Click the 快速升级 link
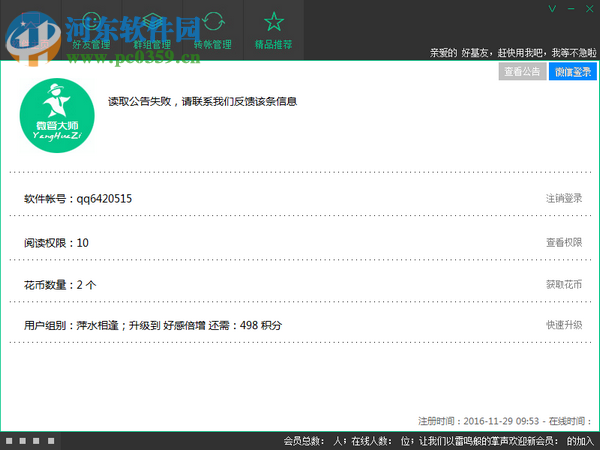Viewport: 600px width, 450px height. coord(564,325)
